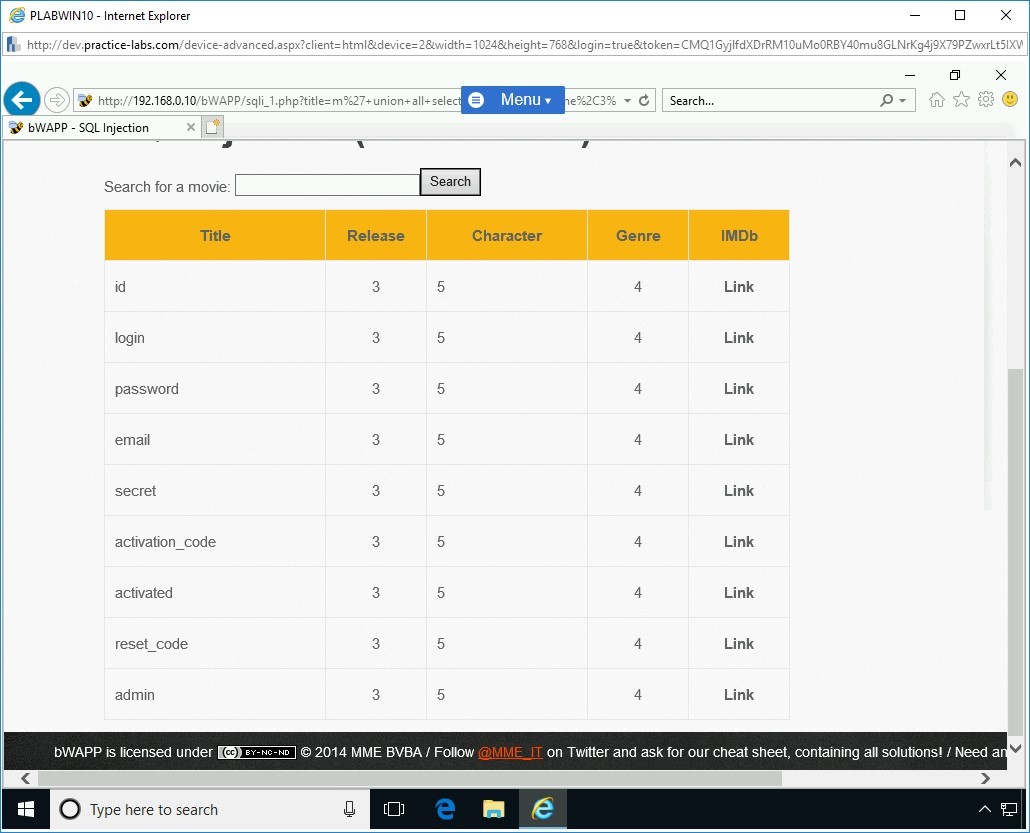
Task: Refresh the current bWAPP page
Action: (x=644, y=101)
